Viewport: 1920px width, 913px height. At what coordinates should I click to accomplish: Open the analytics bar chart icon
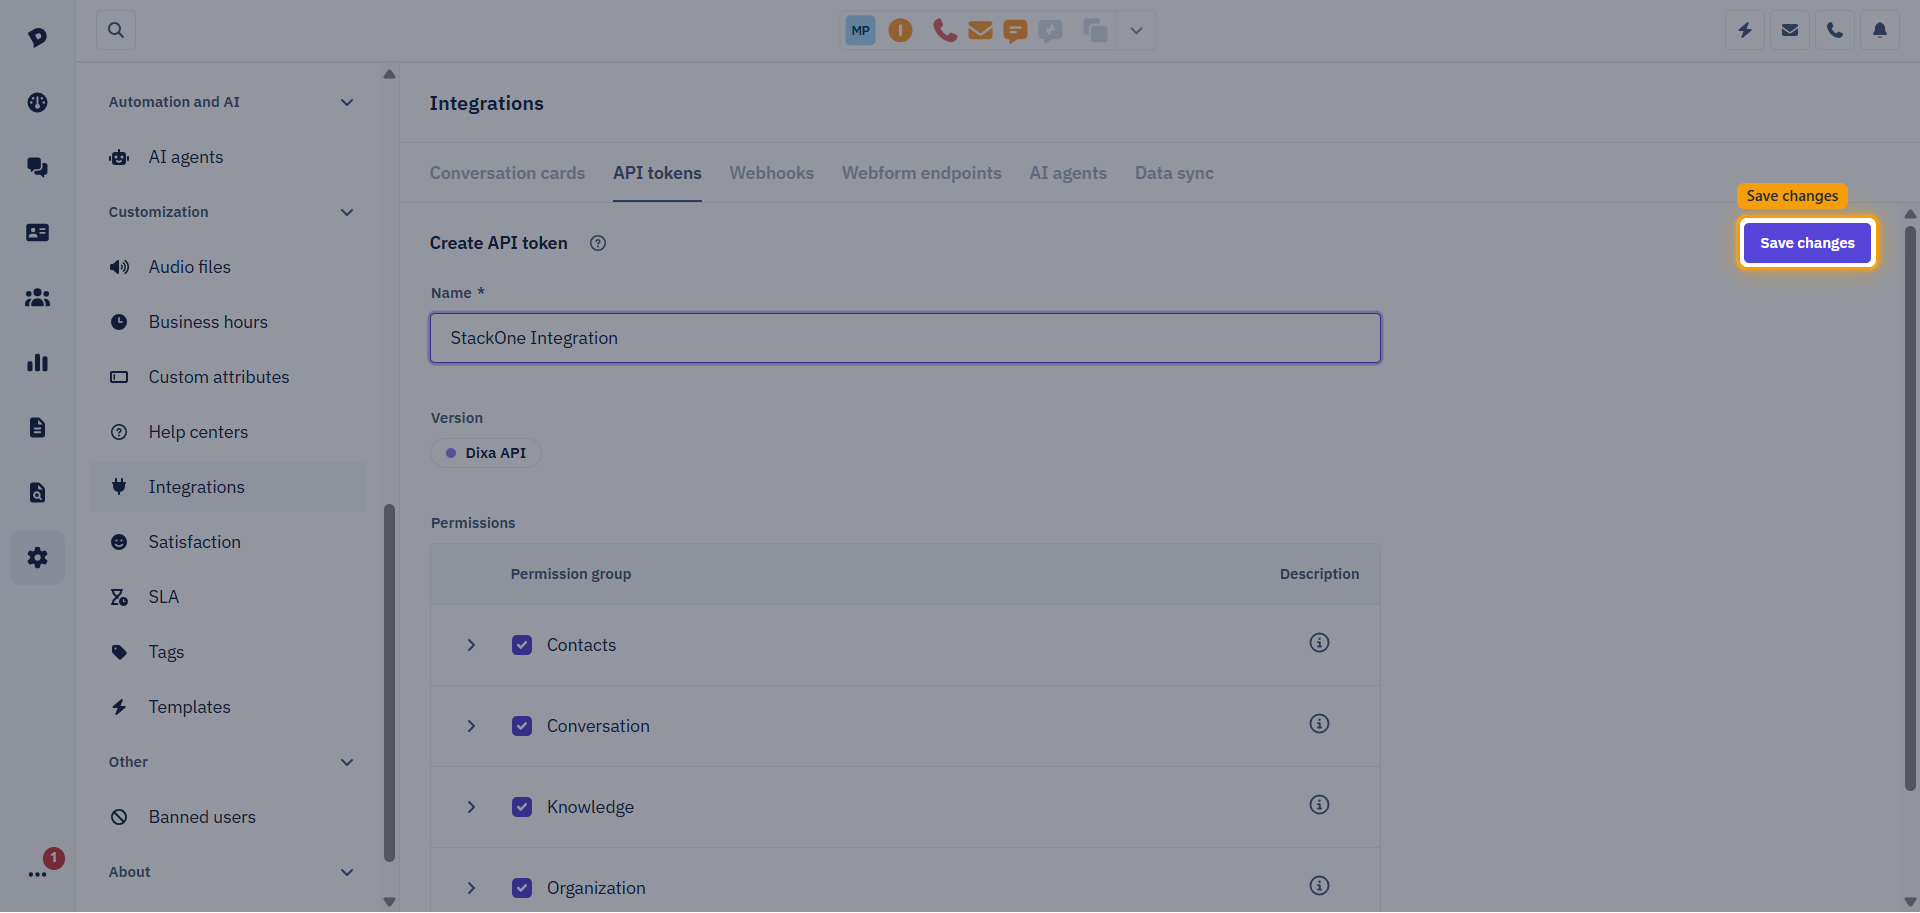(x=37, y=362)
